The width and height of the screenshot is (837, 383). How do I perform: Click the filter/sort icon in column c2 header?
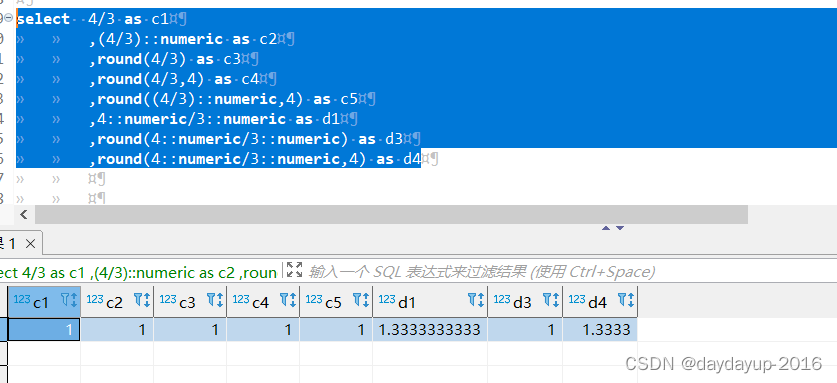click(x=143, y=300)
